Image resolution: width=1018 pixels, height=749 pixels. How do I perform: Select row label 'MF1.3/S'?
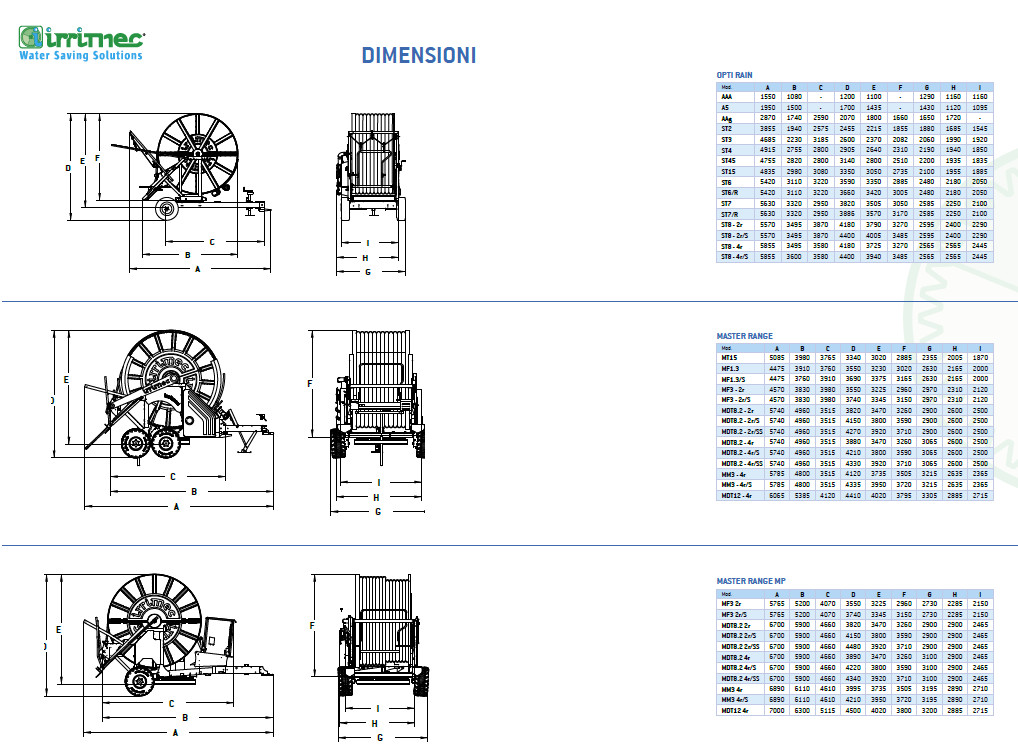pyautogui.click(x=734, y=379)
